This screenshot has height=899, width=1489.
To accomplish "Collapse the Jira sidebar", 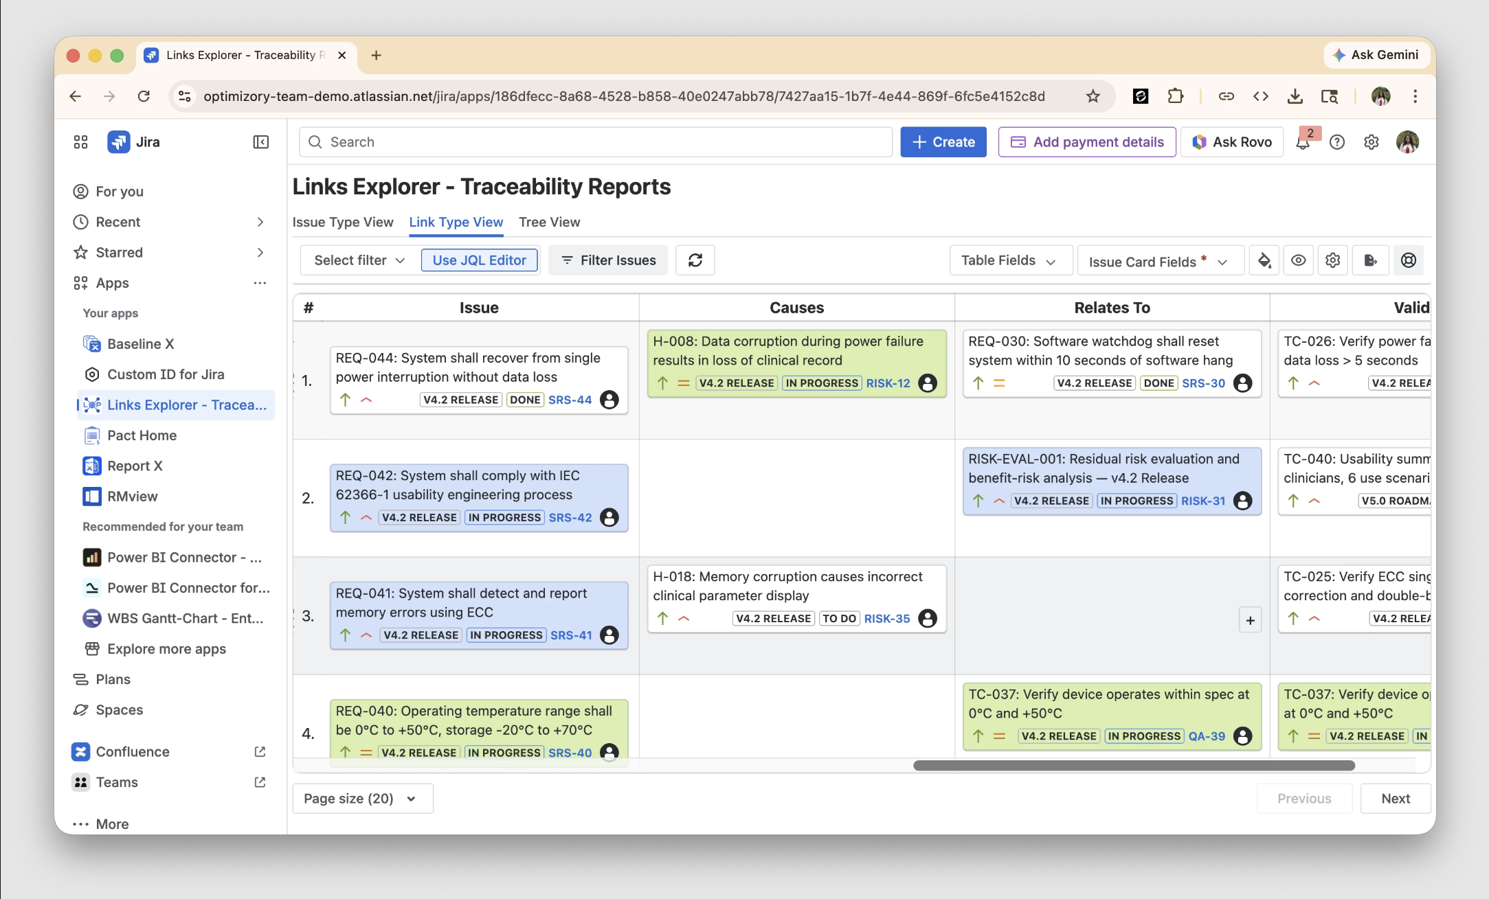I will (261, 142).
